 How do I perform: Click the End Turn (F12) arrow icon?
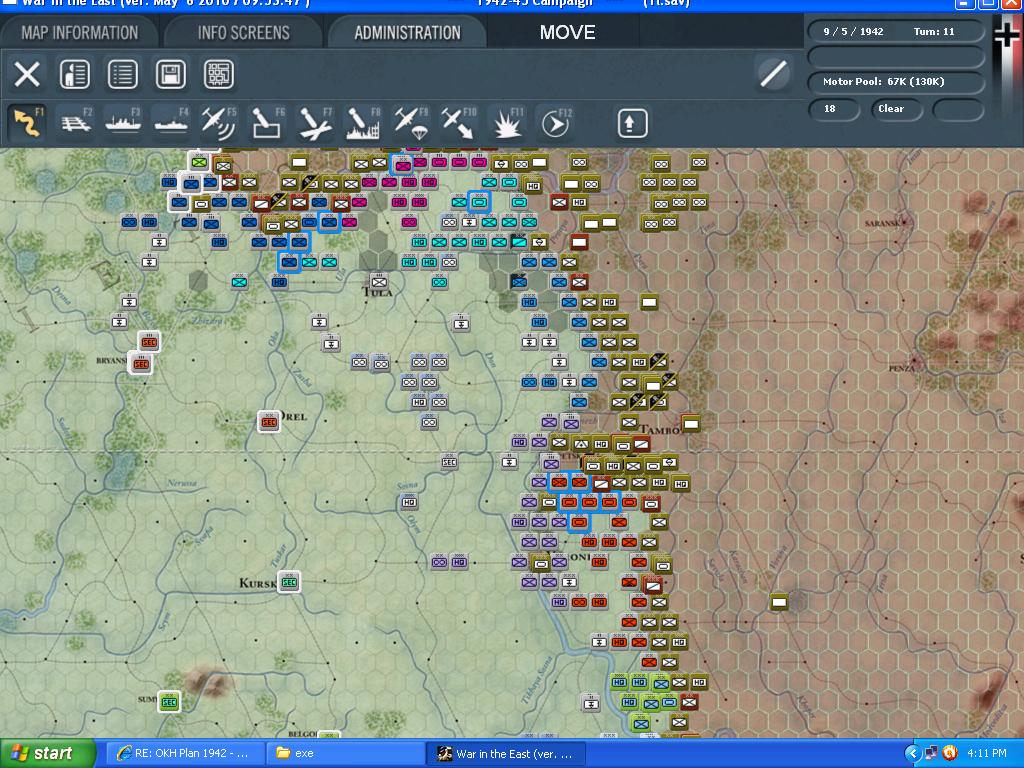click(556, 123)
